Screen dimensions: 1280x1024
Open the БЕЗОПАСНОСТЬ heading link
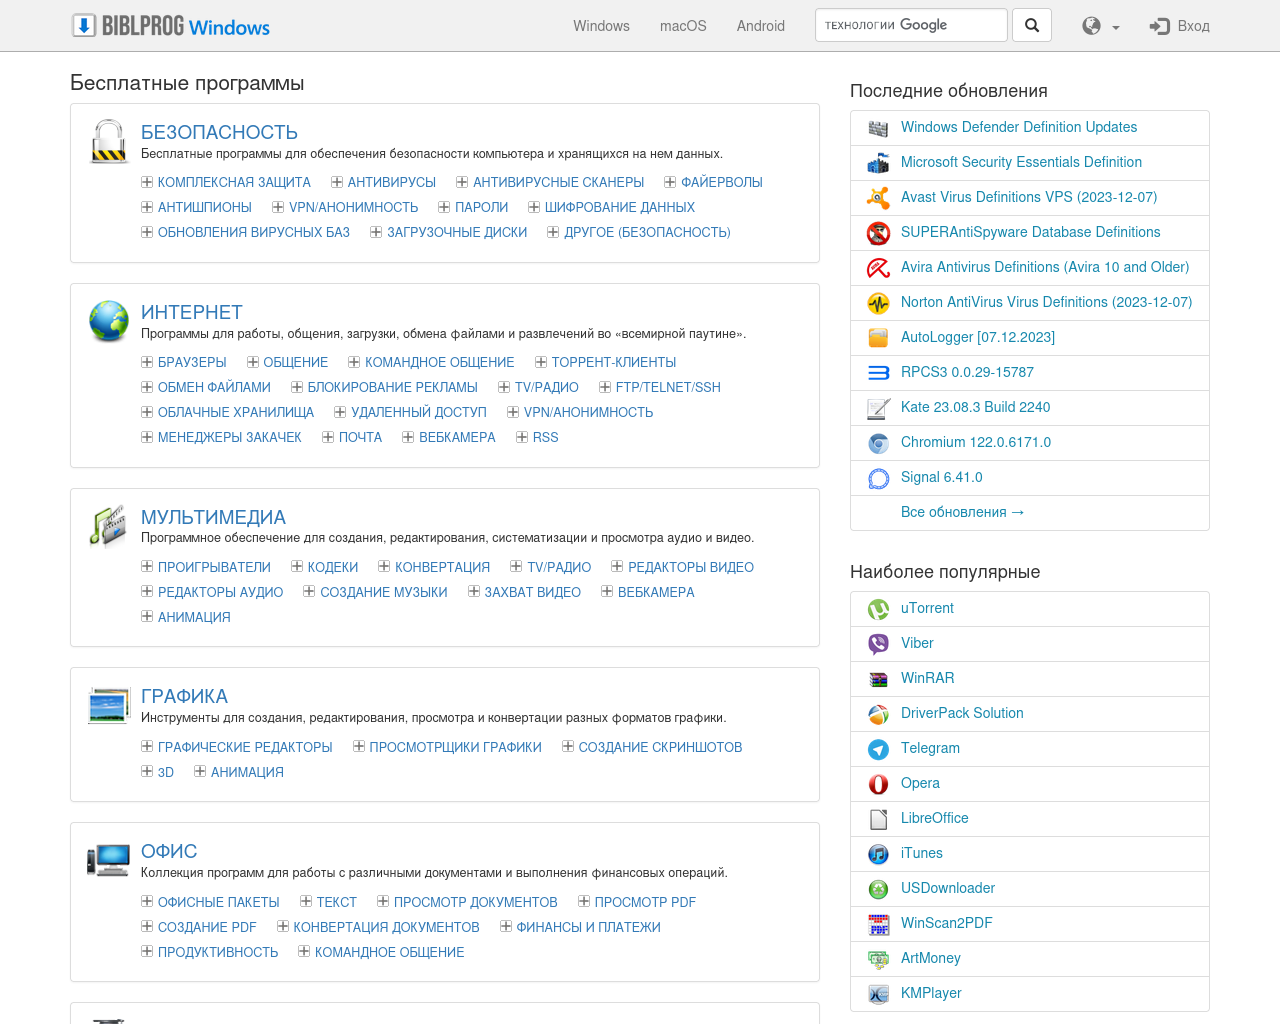click(219, 132)
